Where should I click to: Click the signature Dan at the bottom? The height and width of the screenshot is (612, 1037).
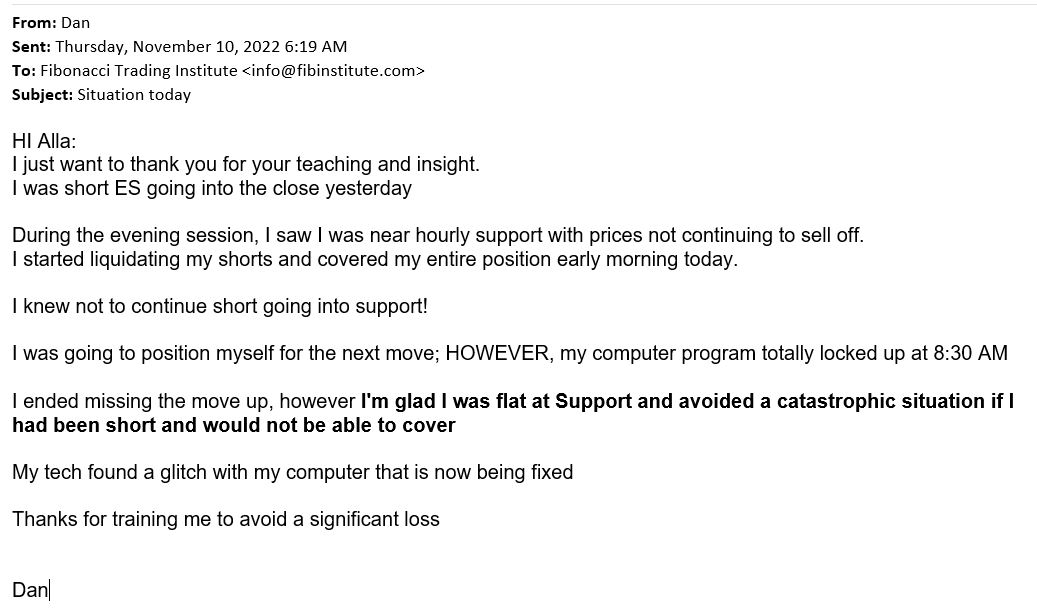pyautogui.click(x=30, y=590)
